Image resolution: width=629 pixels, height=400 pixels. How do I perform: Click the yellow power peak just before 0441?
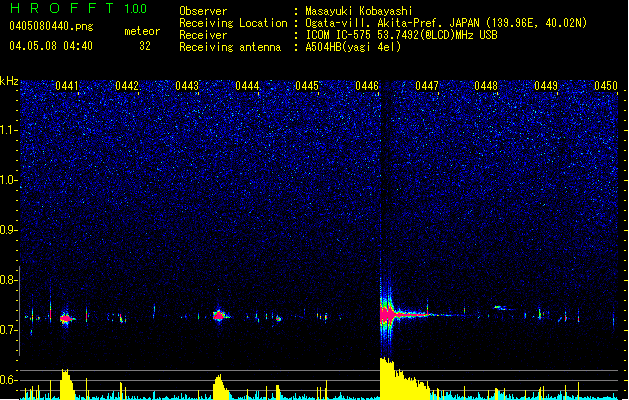[67, 384]
